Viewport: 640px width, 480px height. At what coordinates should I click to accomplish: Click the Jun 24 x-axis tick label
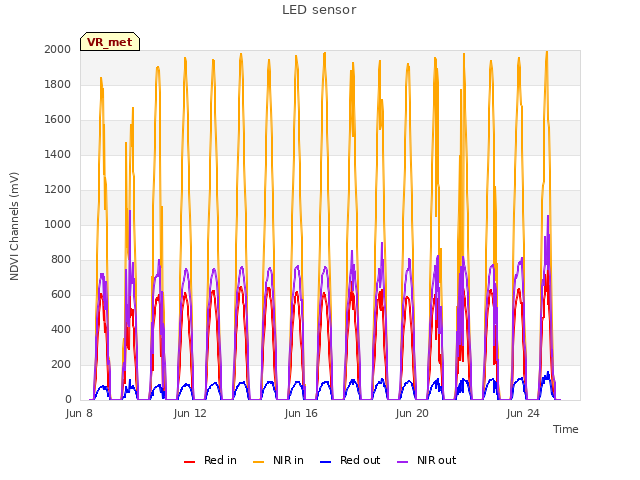coord(523,413)
